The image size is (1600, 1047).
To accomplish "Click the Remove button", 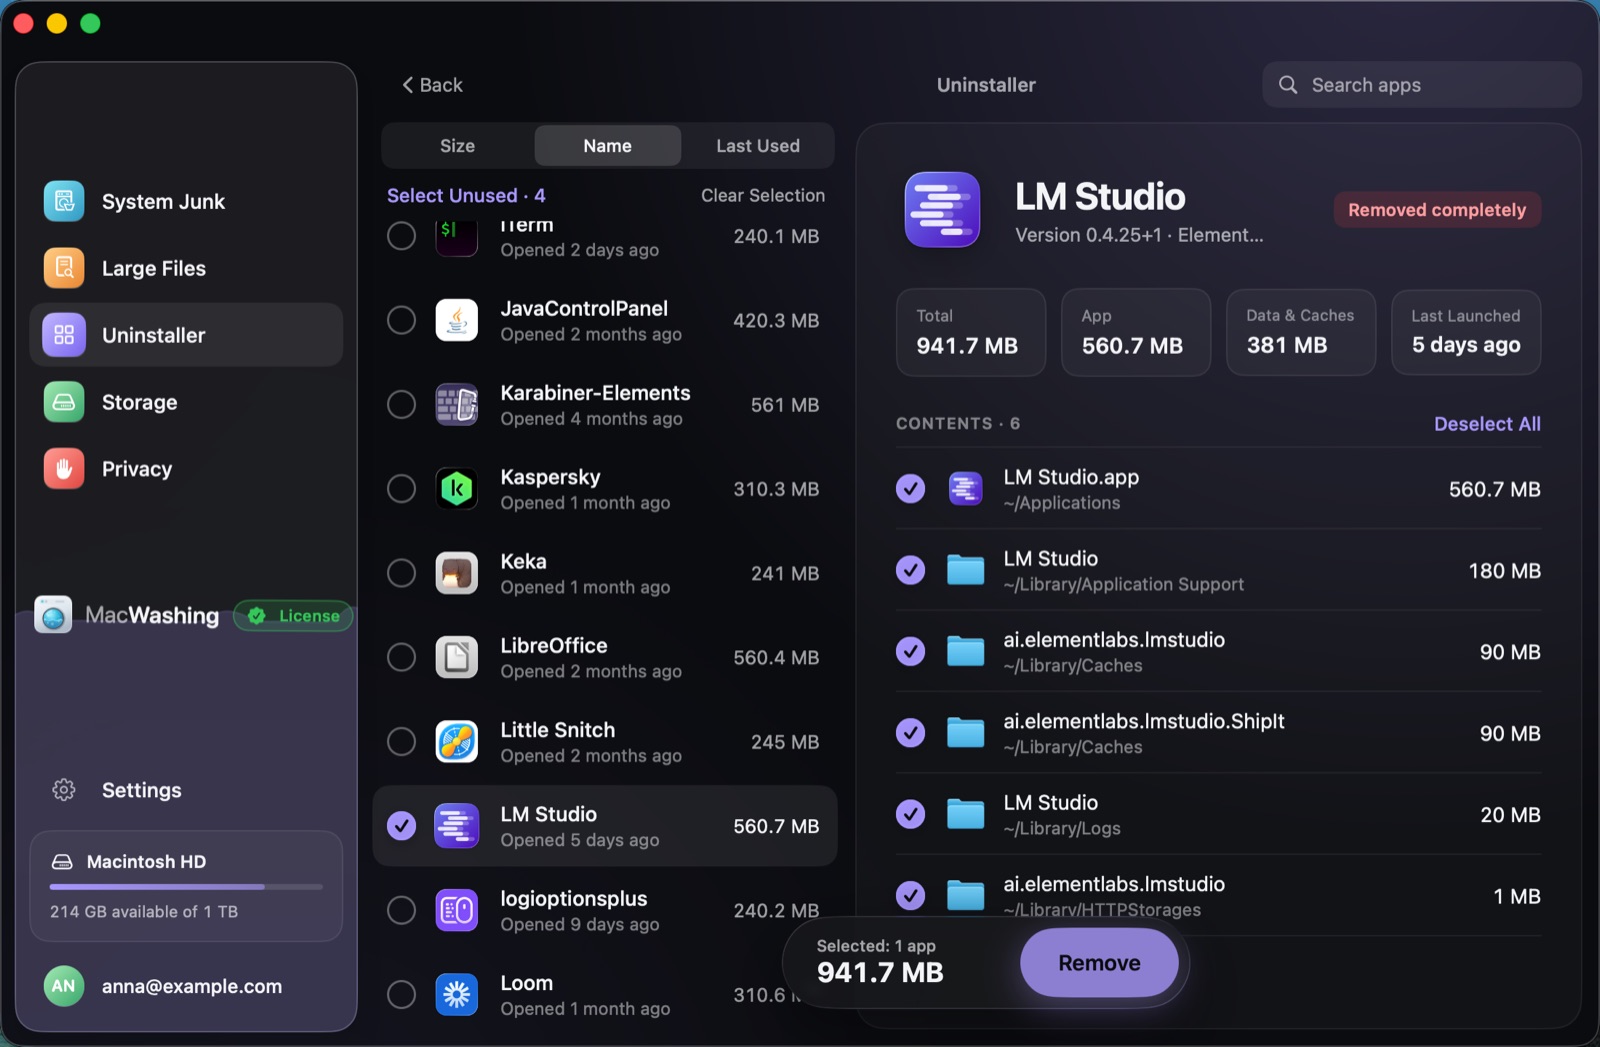I will point(1099,963).
